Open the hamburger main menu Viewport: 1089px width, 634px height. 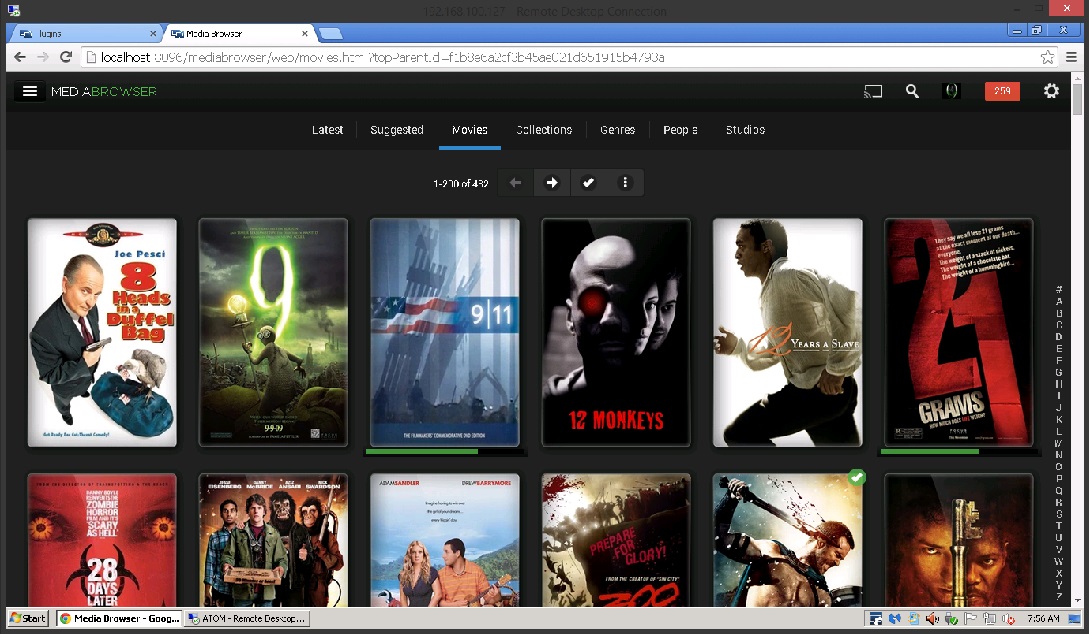[x=29, y=91]
